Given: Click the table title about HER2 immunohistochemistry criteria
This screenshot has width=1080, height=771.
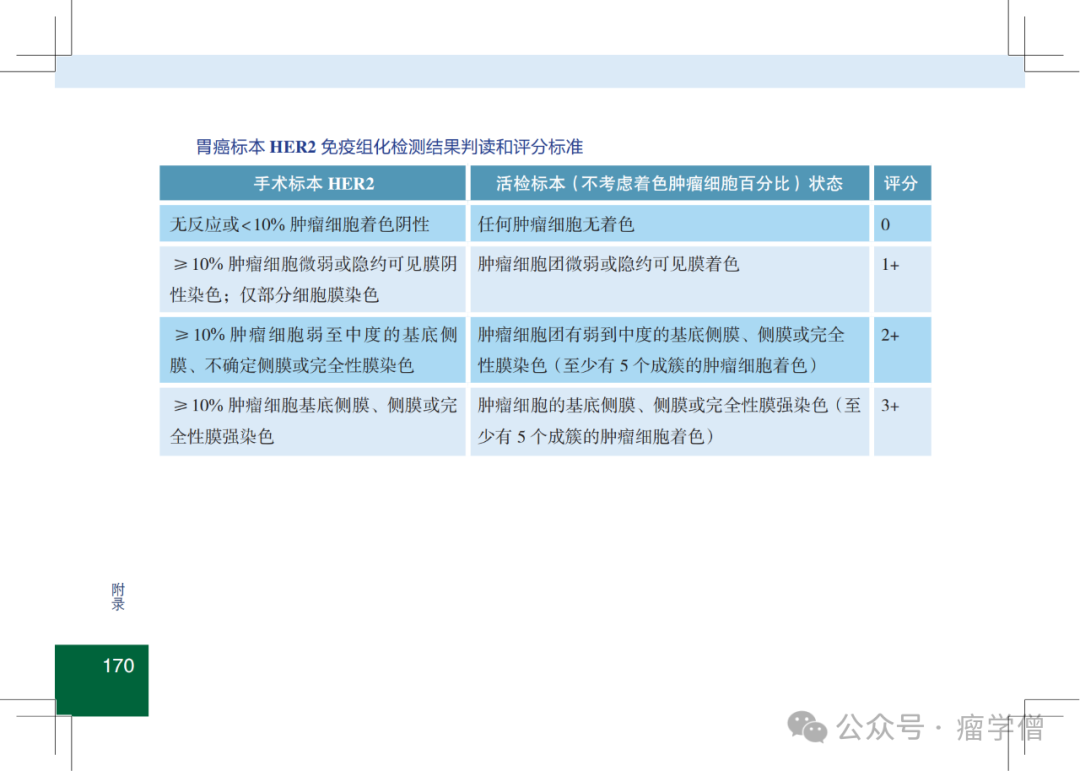Looking at the screenshot, I should click(389, 147).
